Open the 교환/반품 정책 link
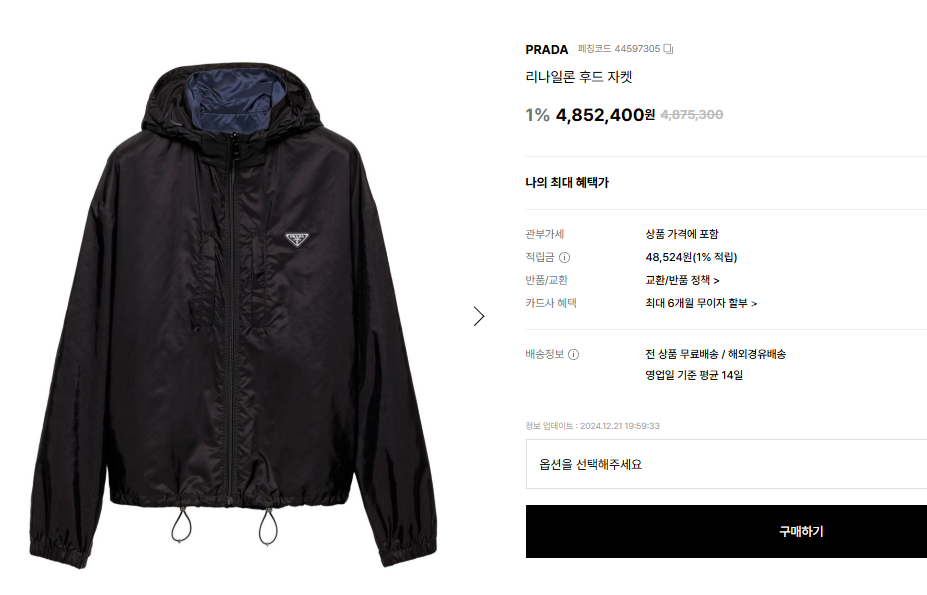The height and width of the screenshot is (595, 927). tap(682, 280)
